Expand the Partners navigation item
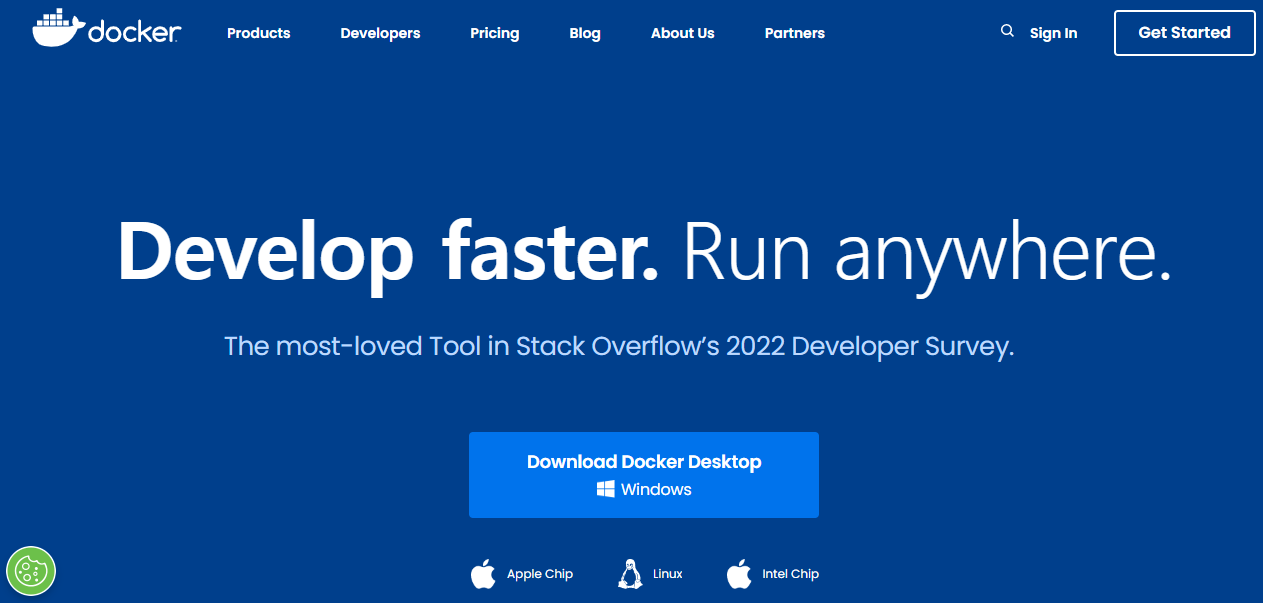The image size is (1263, 603). (794, 33)
